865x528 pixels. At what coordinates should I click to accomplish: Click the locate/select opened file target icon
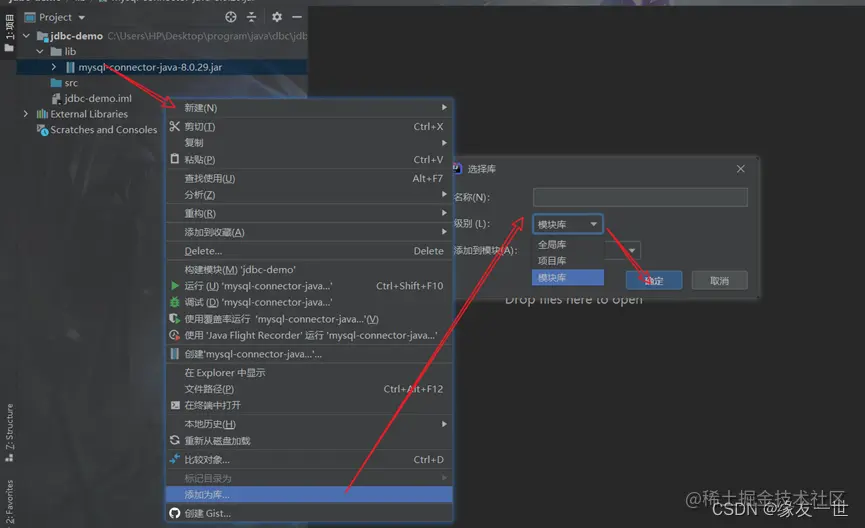pos(231,17)
